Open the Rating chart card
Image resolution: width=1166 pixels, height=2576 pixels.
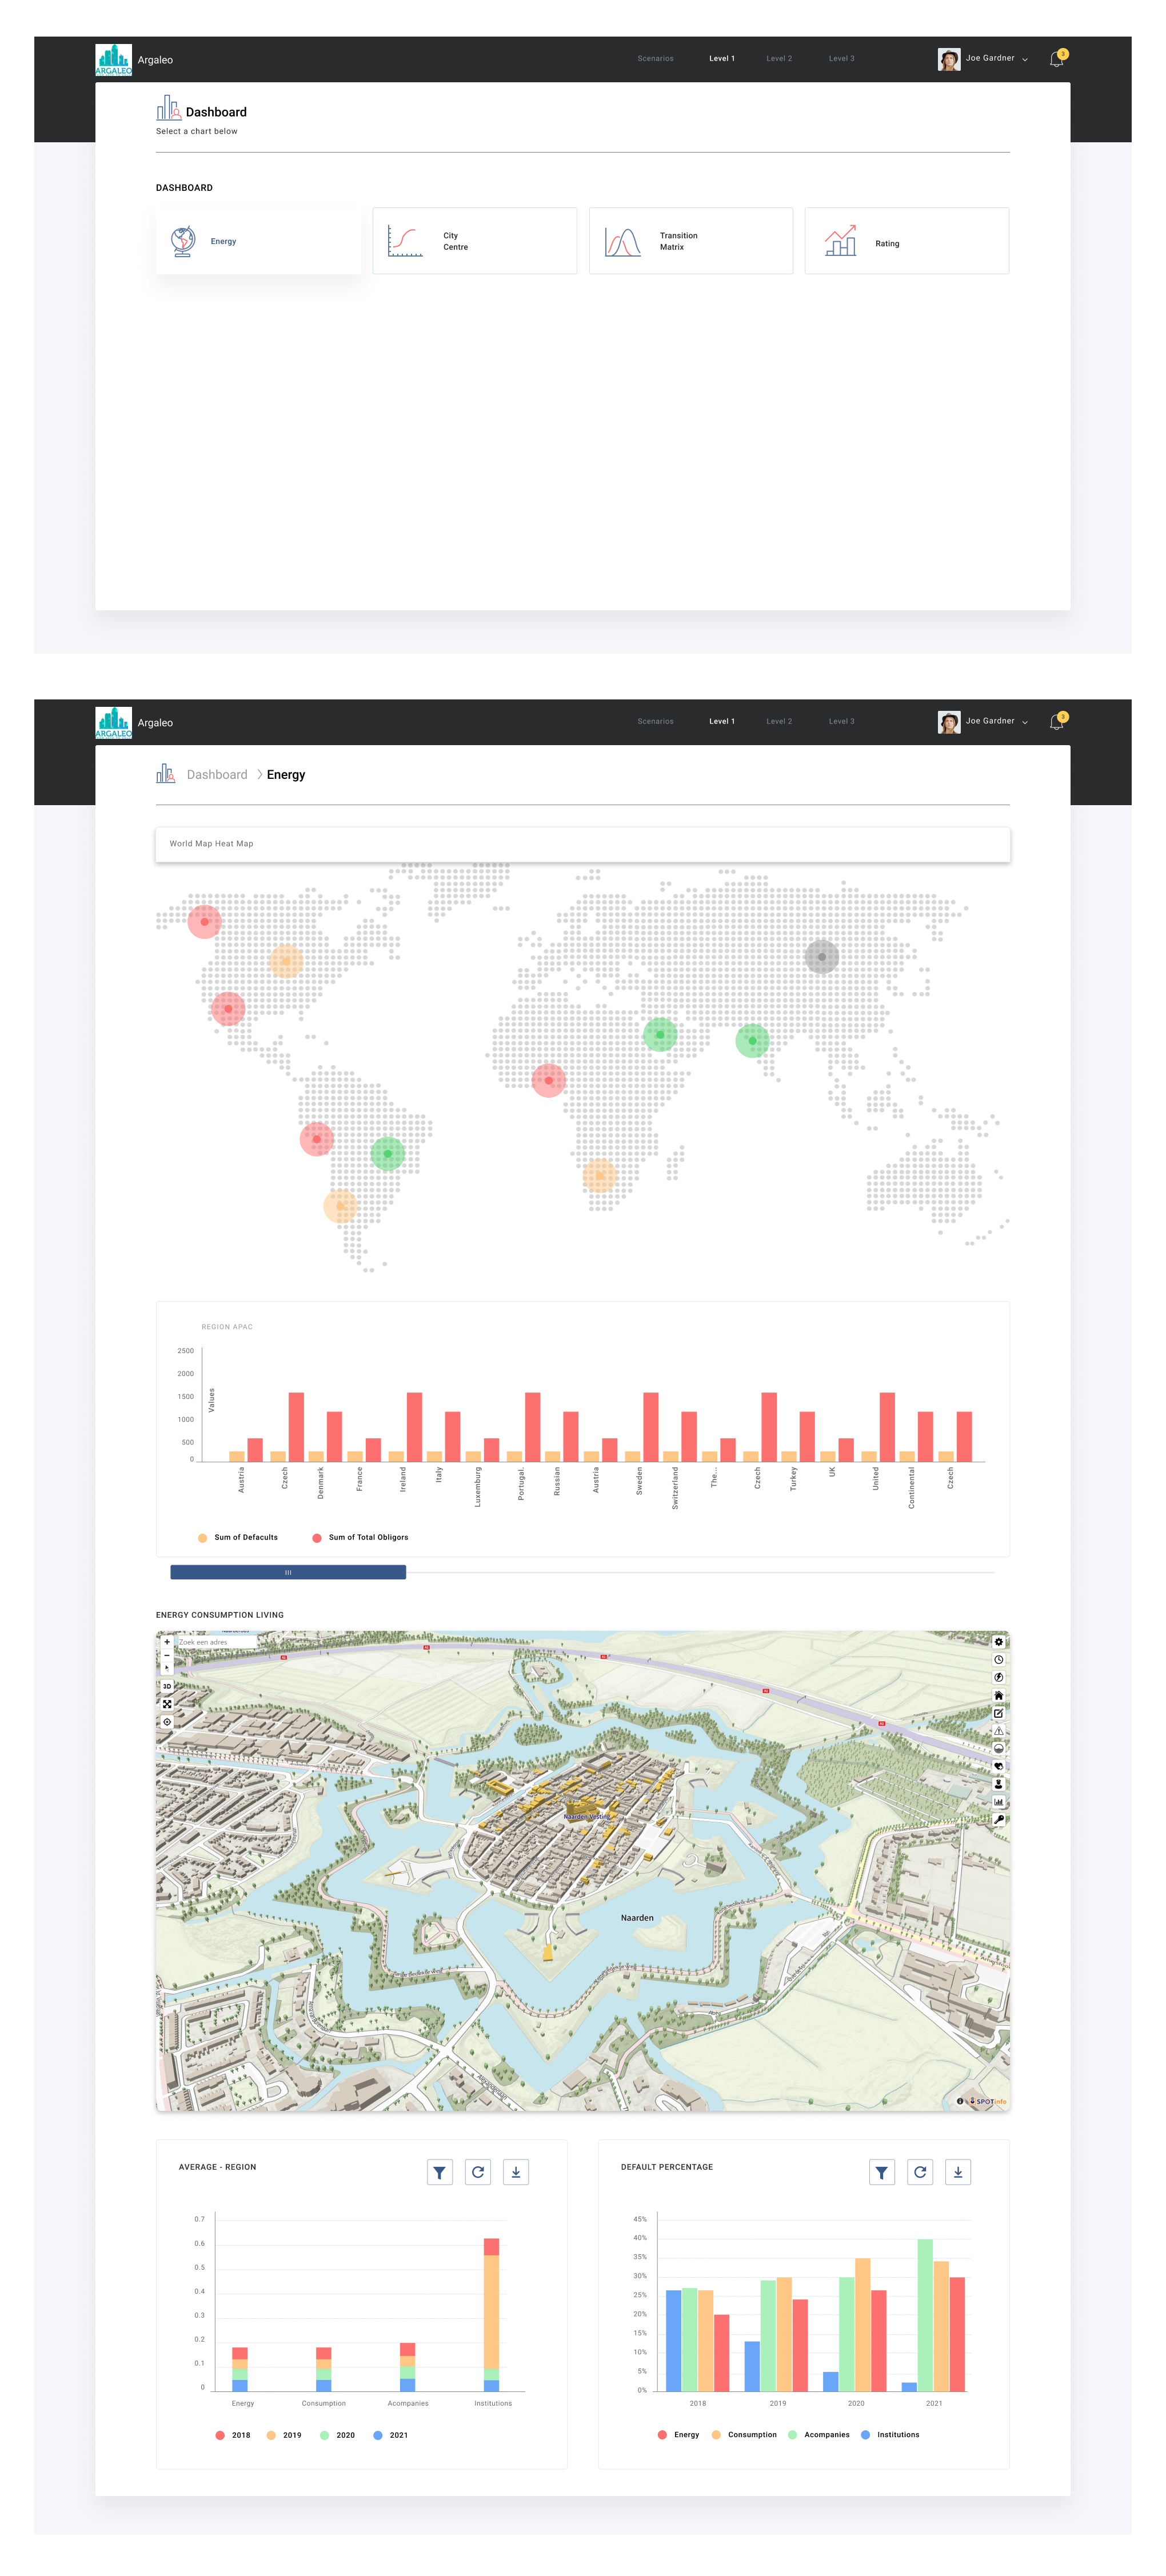(x=906, y=241)
